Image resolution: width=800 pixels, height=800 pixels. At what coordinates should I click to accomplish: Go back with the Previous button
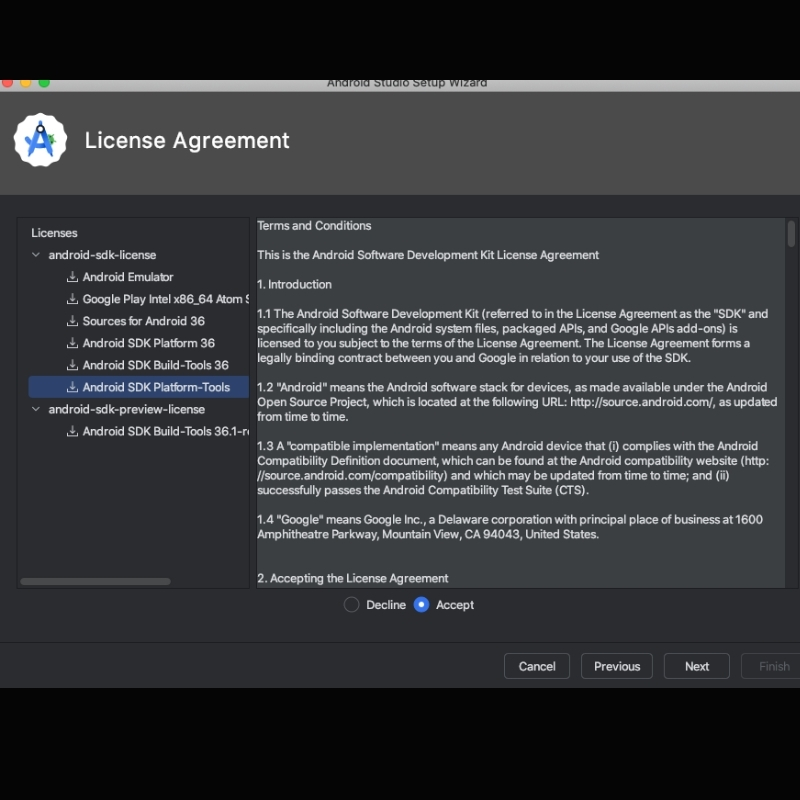[x=617, y=666]
